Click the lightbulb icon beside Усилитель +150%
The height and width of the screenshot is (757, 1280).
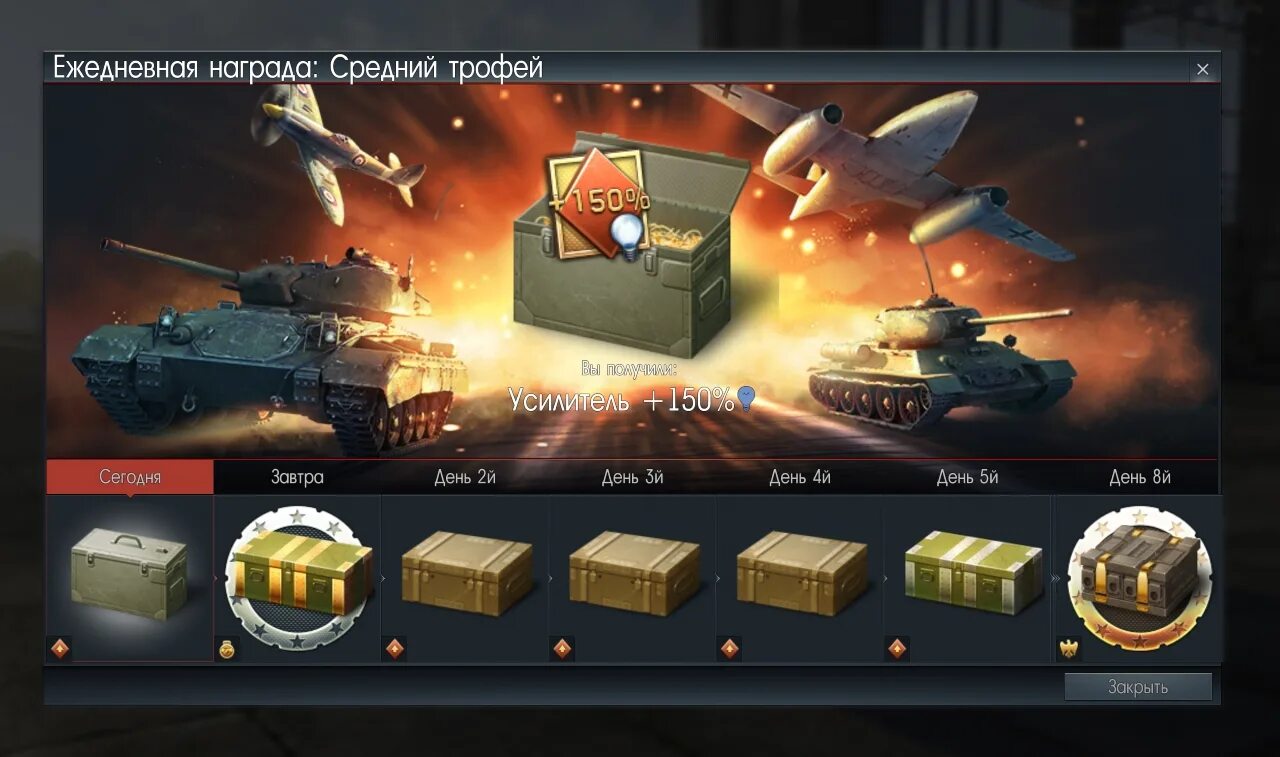746,400
